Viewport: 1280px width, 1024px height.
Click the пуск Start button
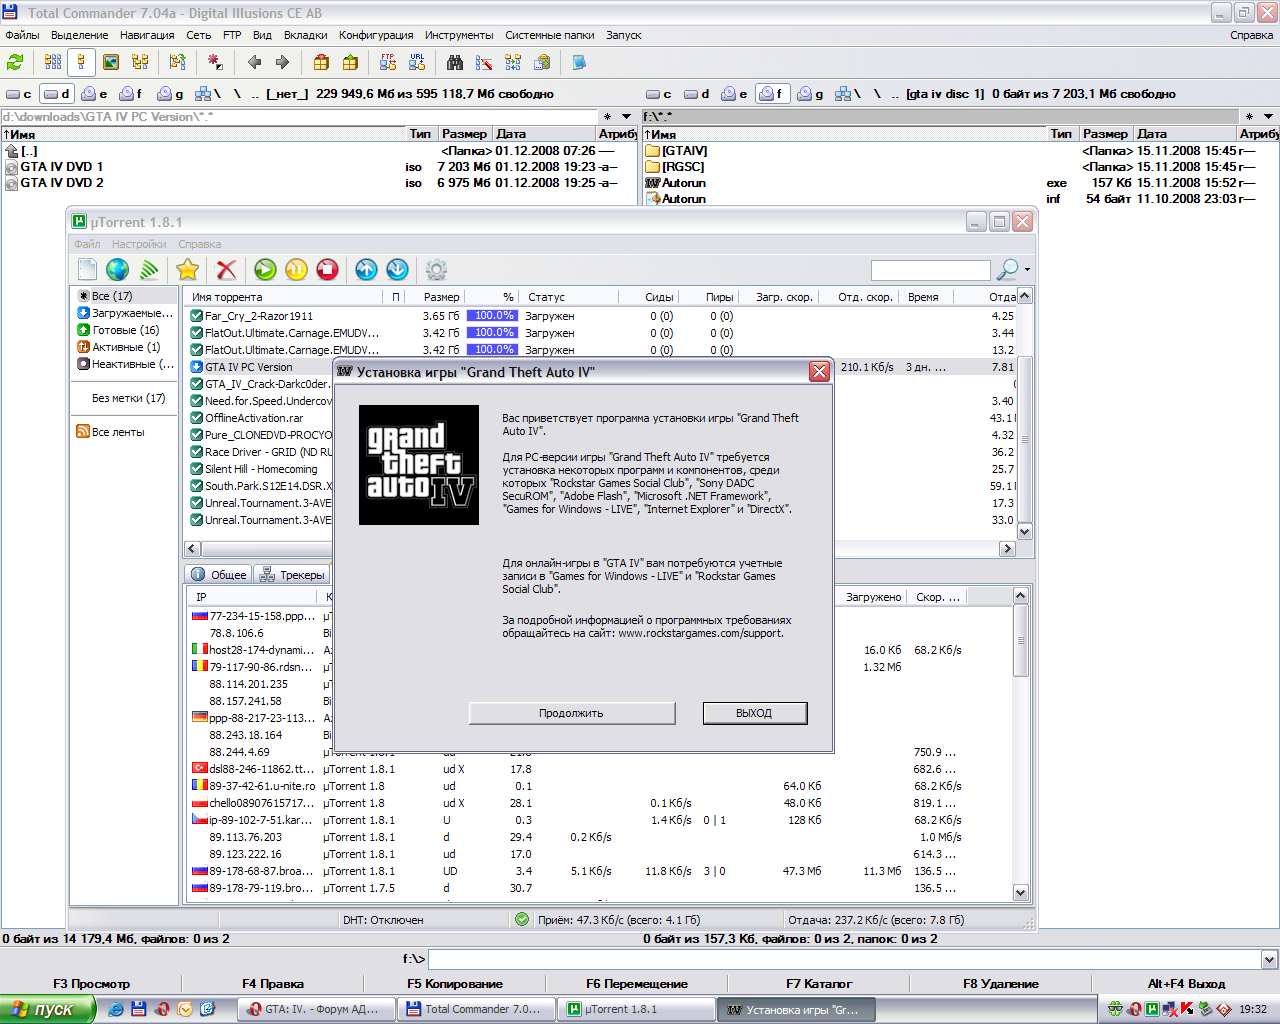47,1009
